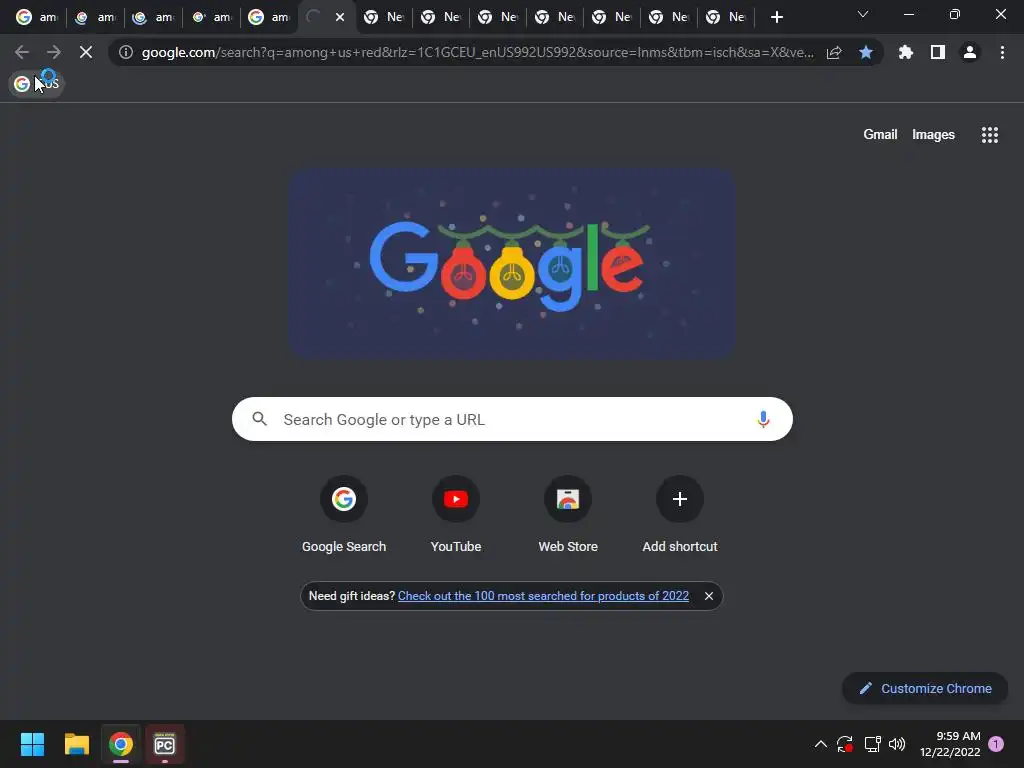Open the Windows Start menu
The image size is (1024, 768).
coord(32,744)
